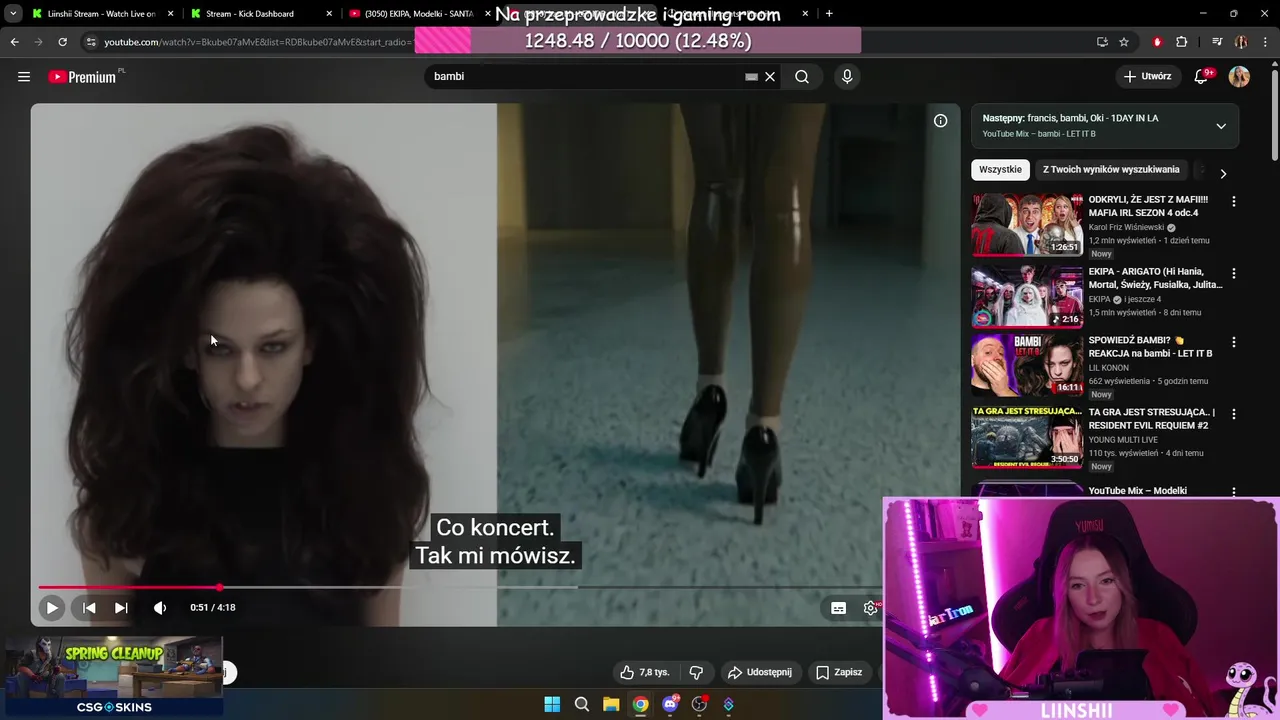Open Windows taskbar search
The height and width of the screenshot is (720, 1280).
pyautogui.click(x=581, y=704)
